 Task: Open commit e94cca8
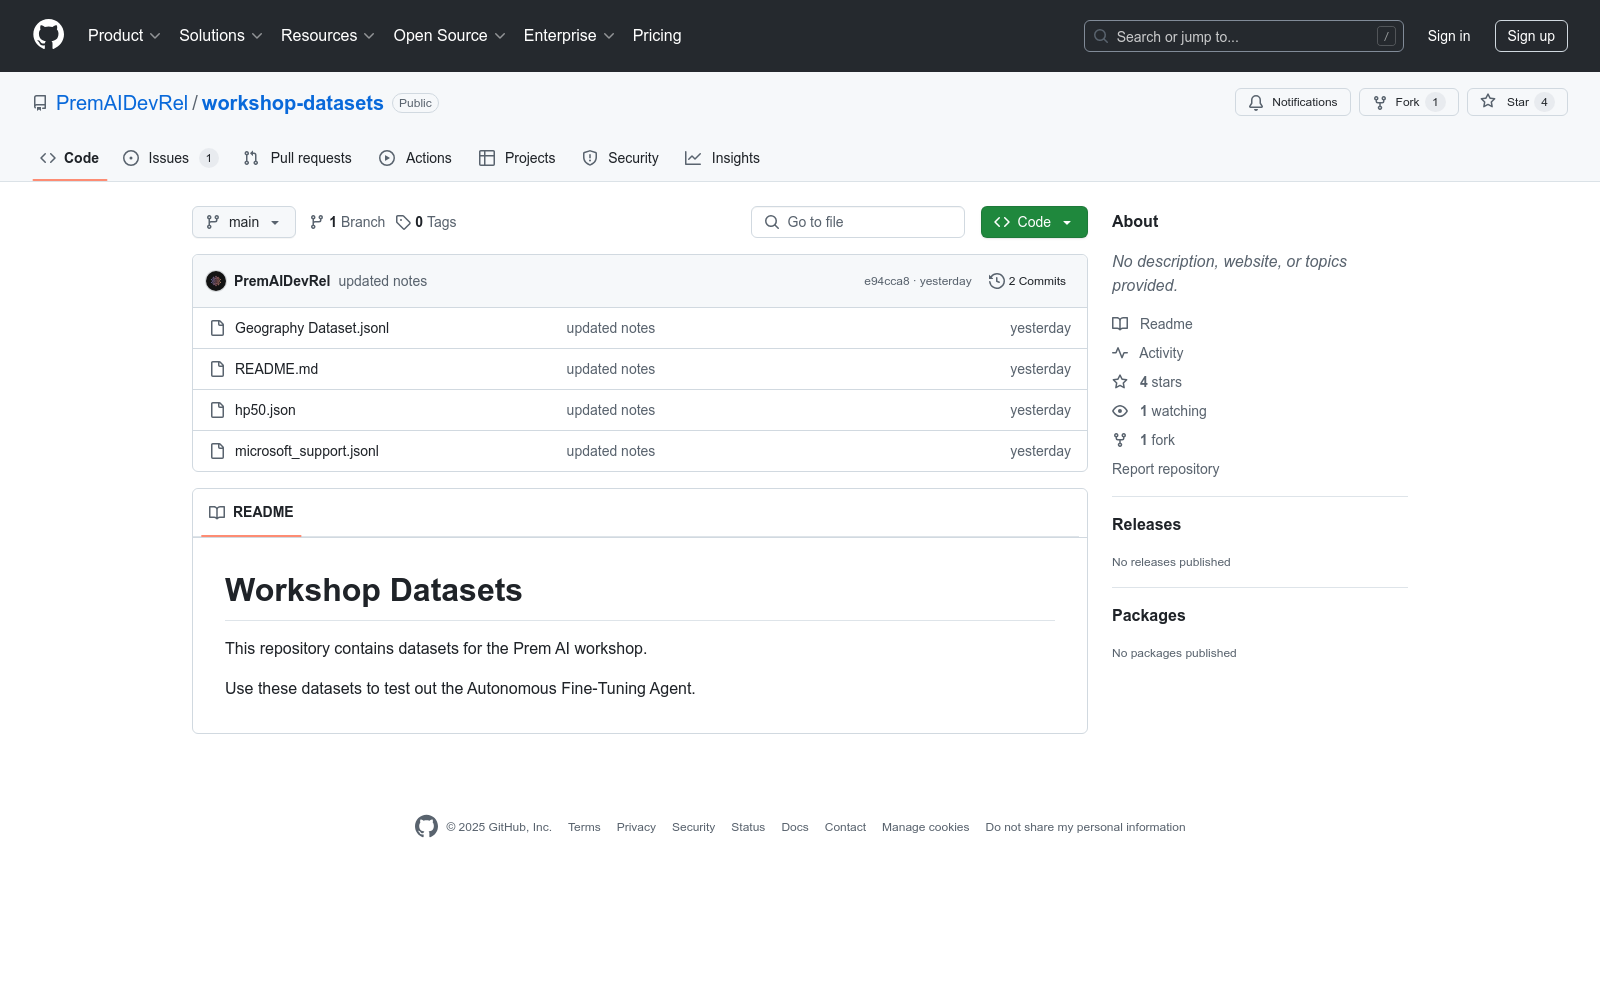(x=887, y=281)
